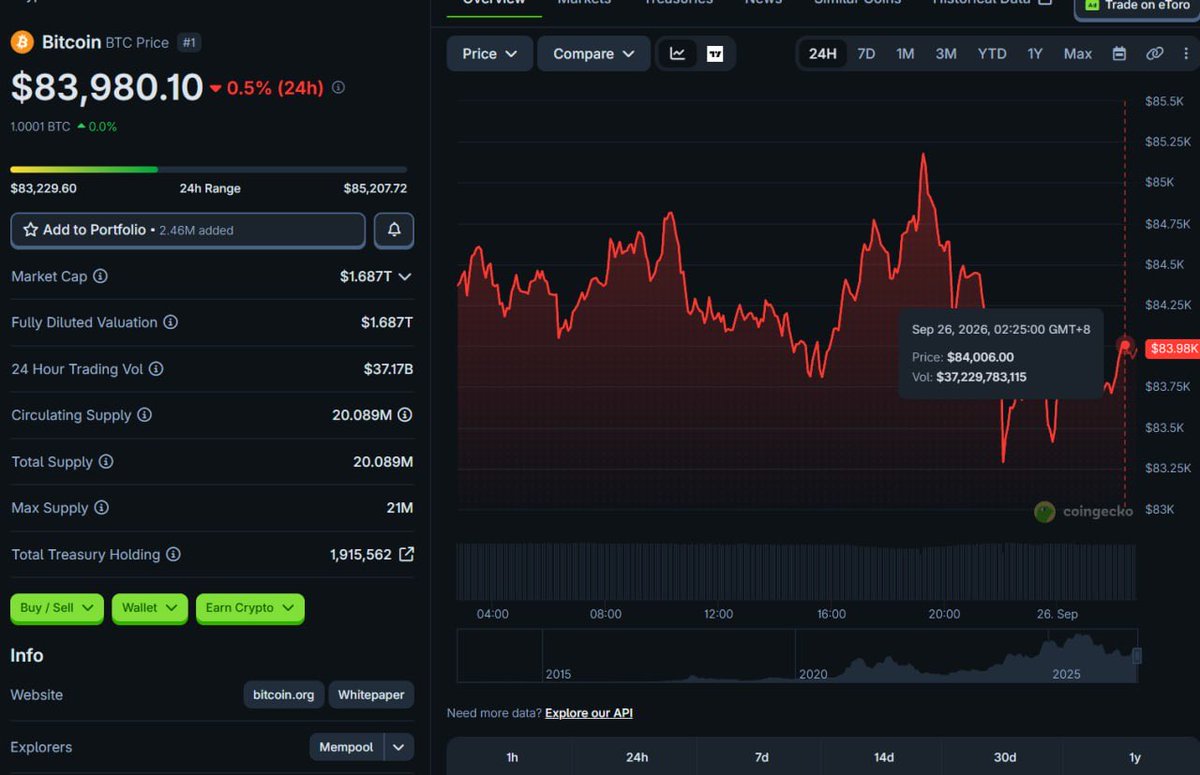
Task: Open the Mempool explorer link
Action: (x=346, y=747)
